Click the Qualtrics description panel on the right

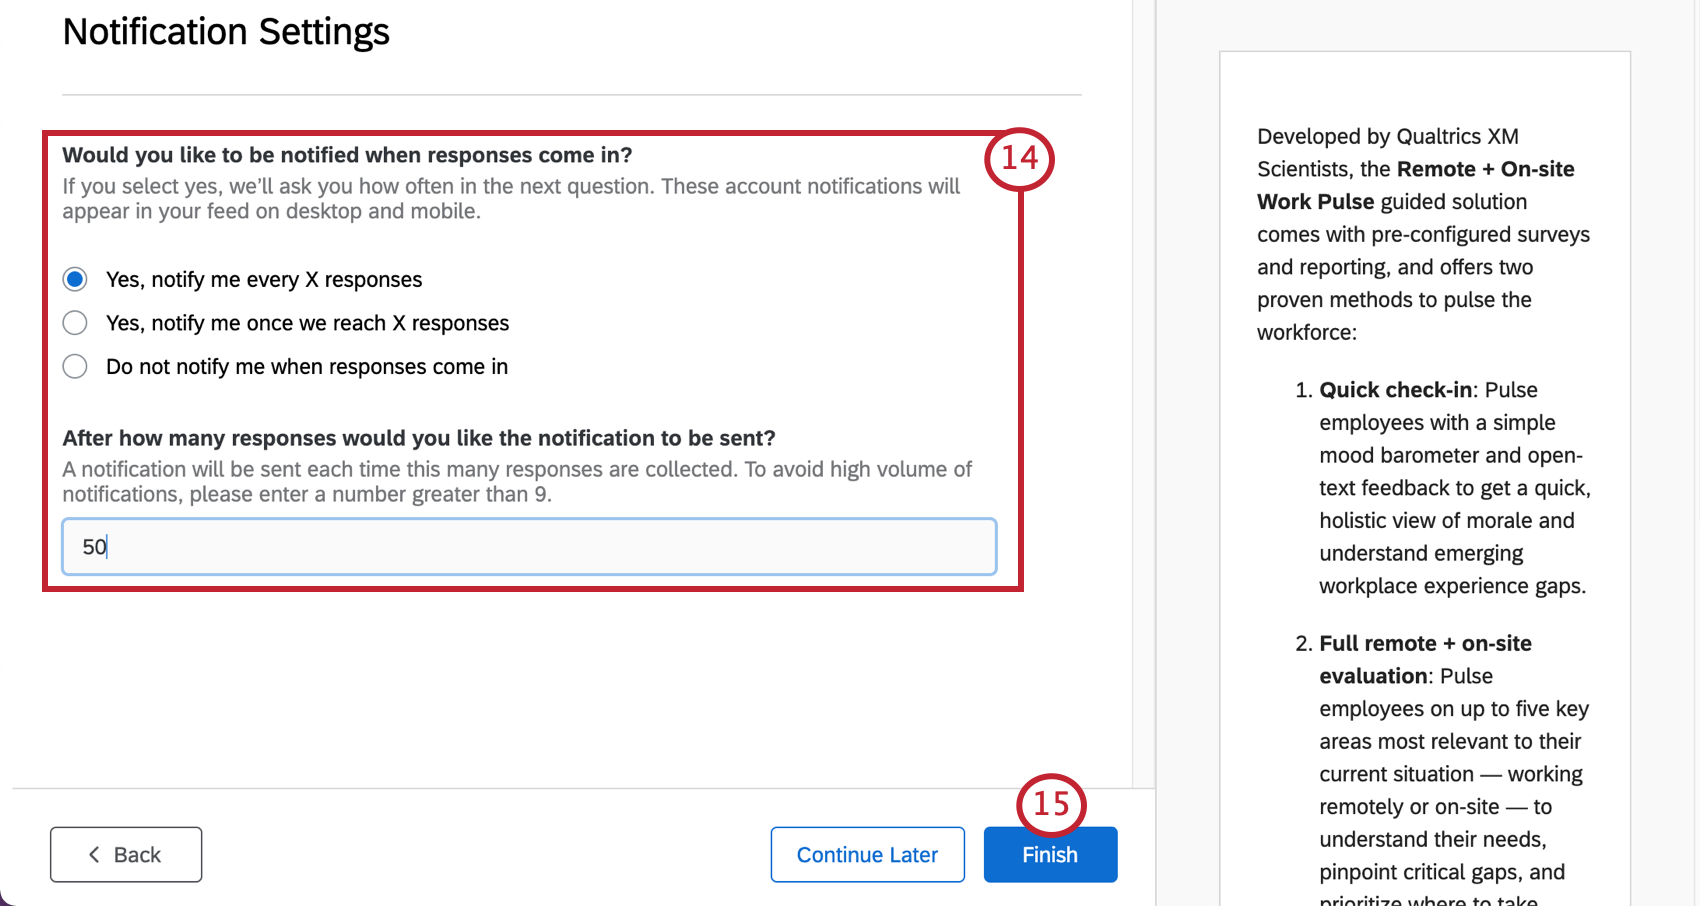coord(1424,450)
